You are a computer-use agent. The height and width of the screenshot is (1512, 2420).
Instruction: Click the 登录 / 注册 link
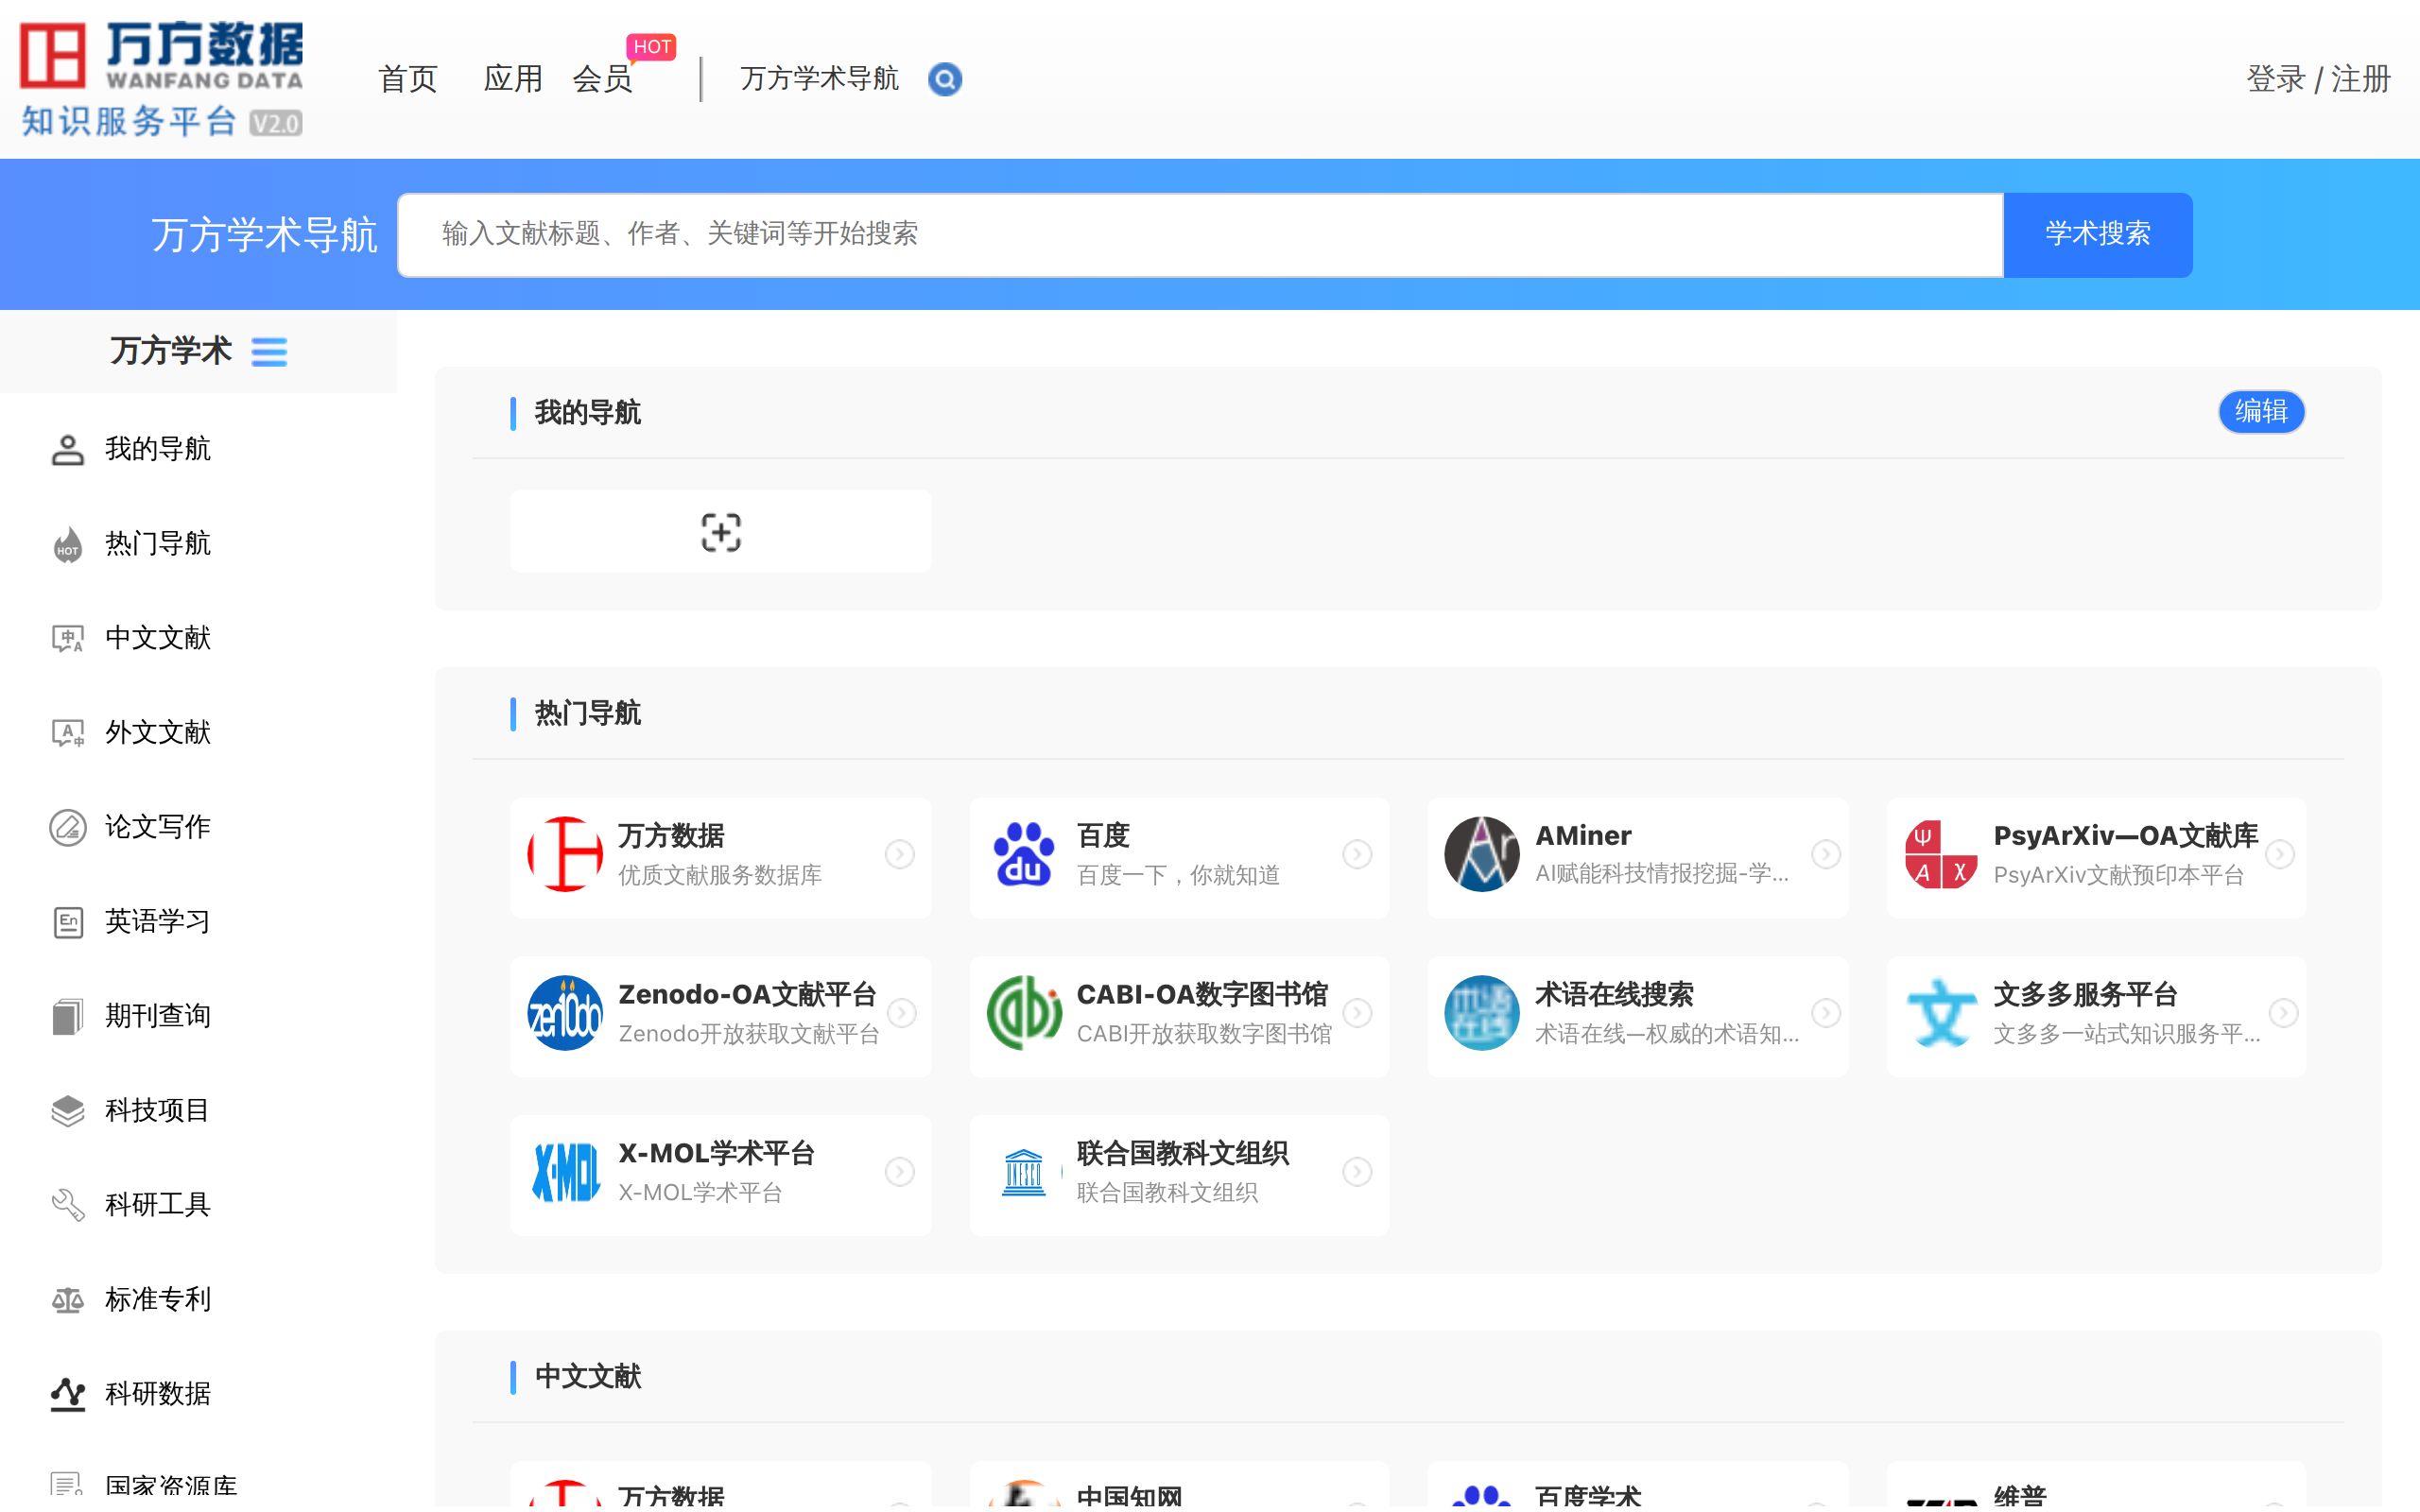tap(2318, 79)
